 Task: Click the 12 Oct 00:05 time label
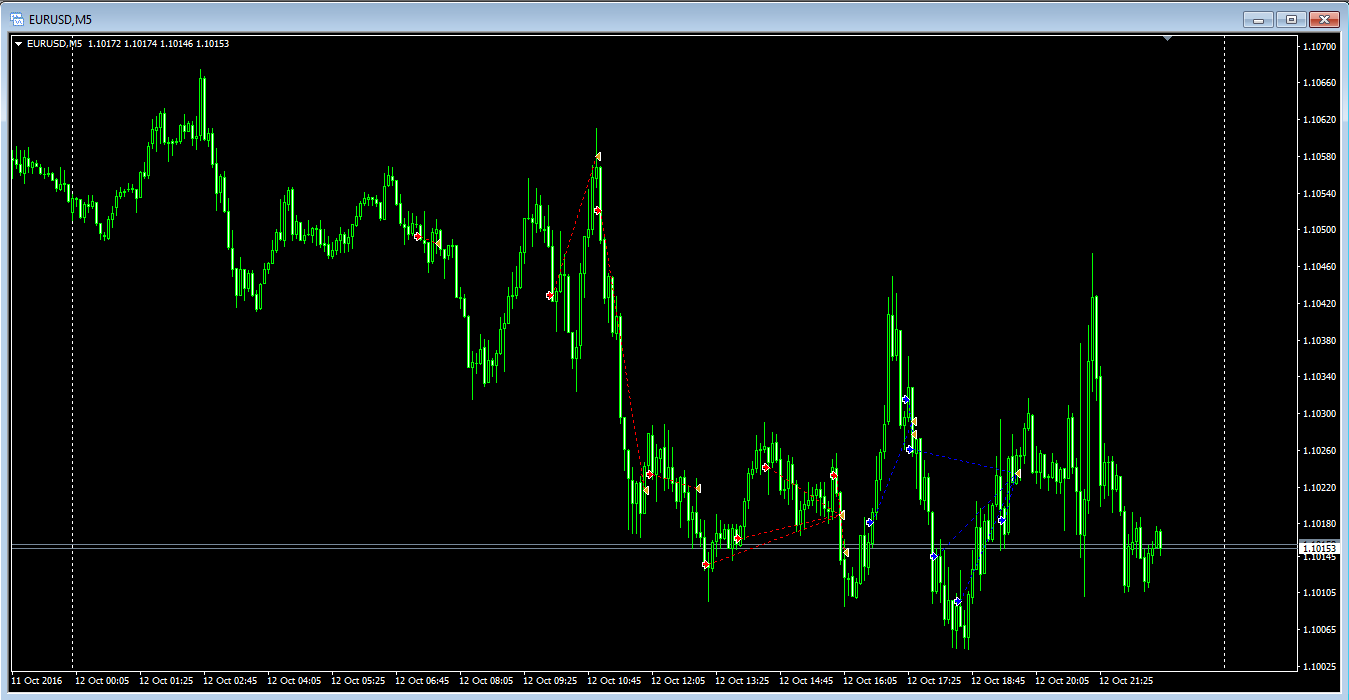[102, 681]
